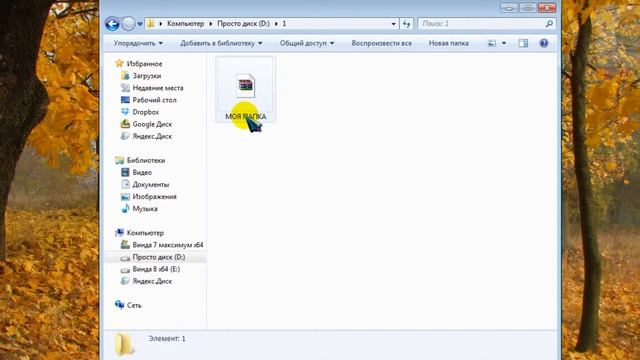Select Просто диск (D:) in breadcrumb
This screenshot has width=640, height=360.
[243, 24]
